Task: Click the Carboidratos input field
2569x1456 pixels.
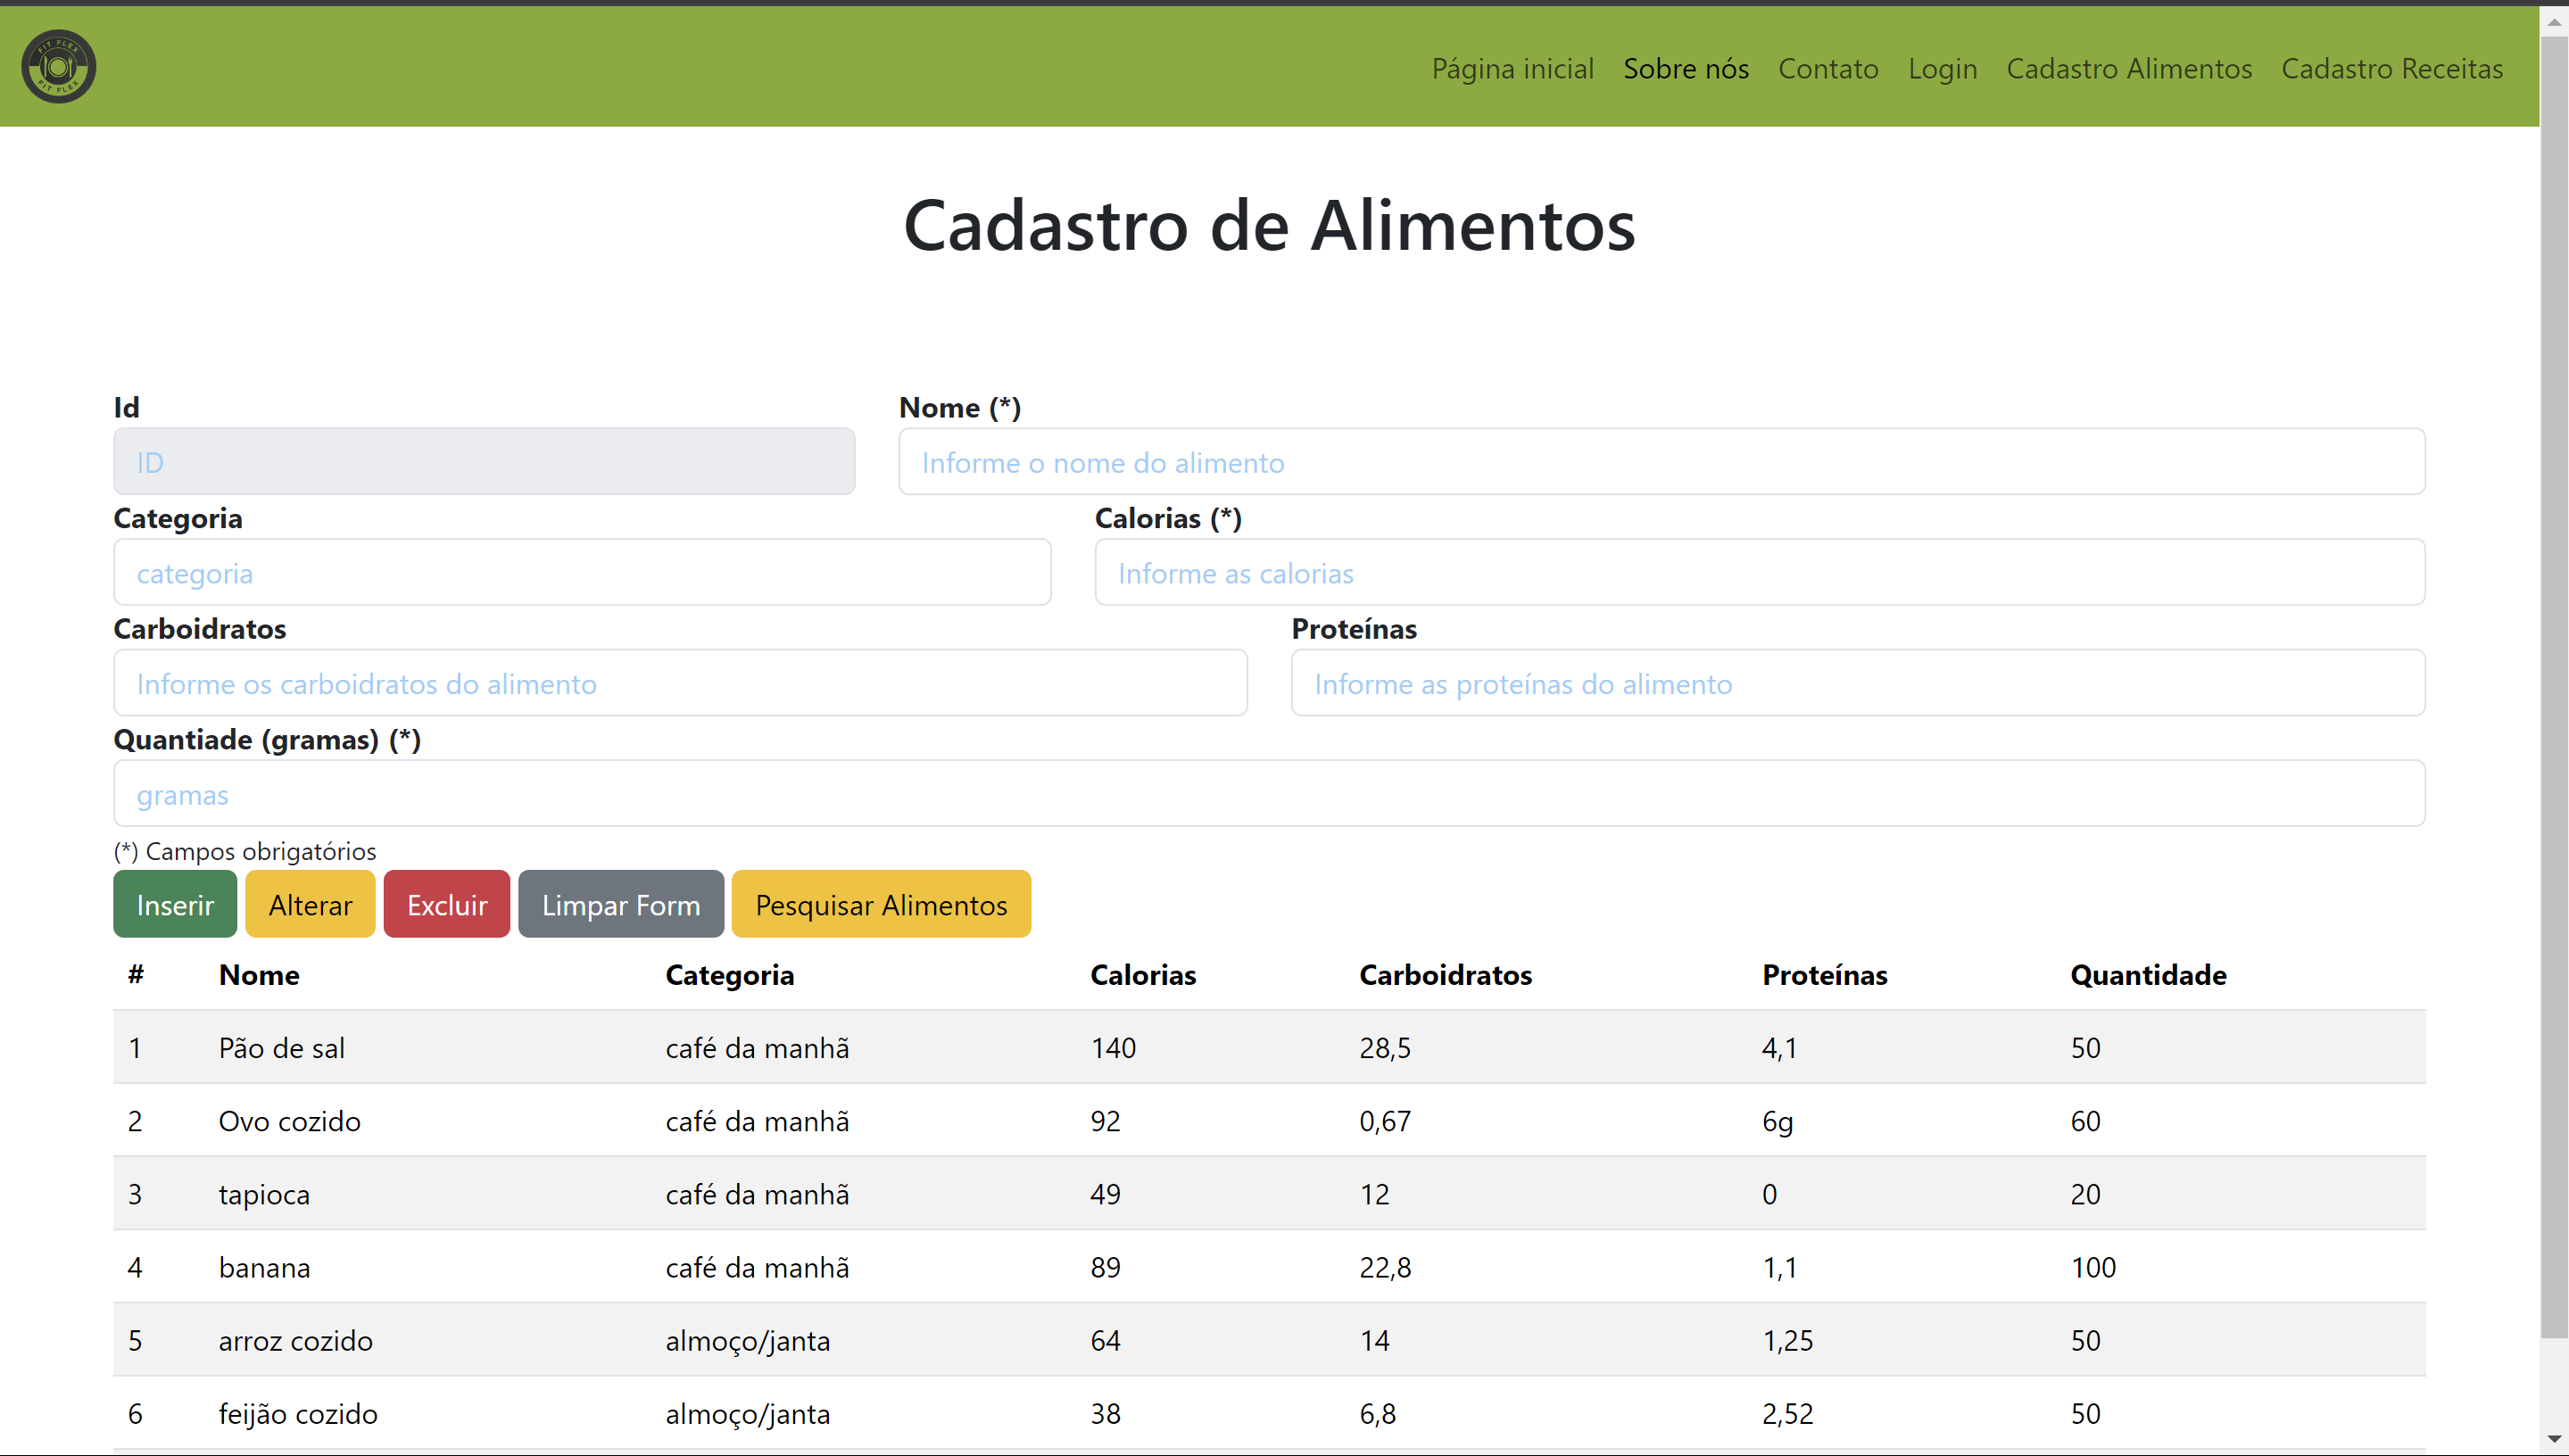Action: pos(680,683)
